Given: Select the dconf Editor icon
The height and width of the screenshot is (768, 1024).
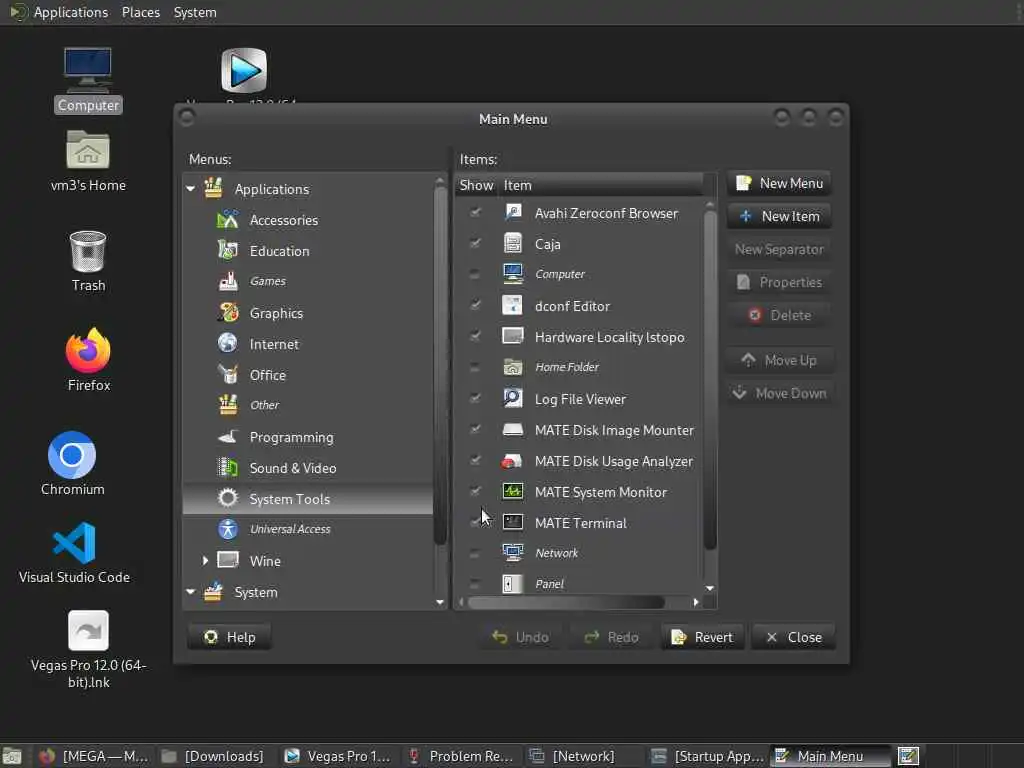Looking at the screenshot, I should pos(513,305).
